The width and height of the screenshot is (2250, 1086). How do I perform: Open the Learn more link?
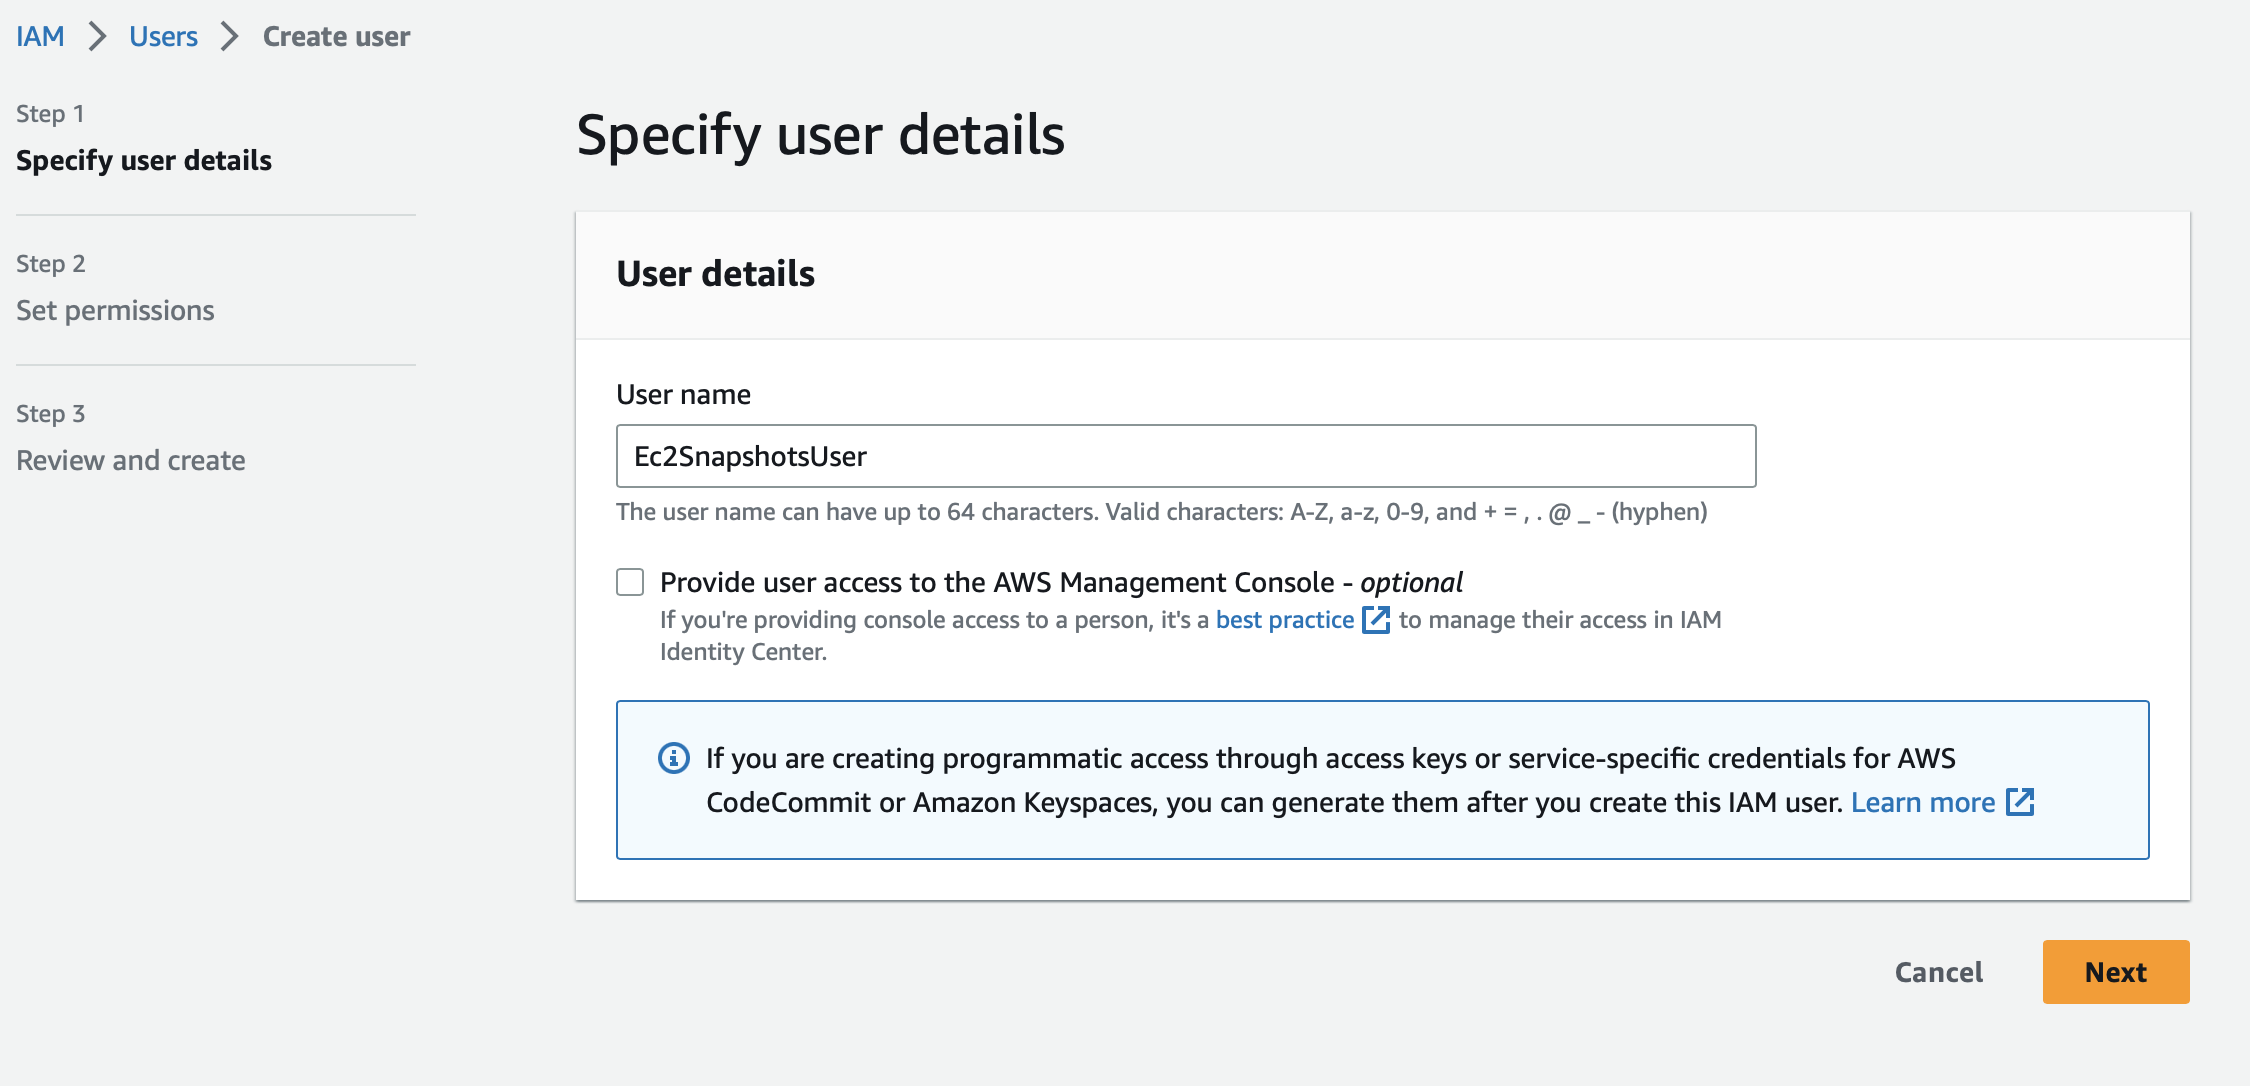(1922, 802)
